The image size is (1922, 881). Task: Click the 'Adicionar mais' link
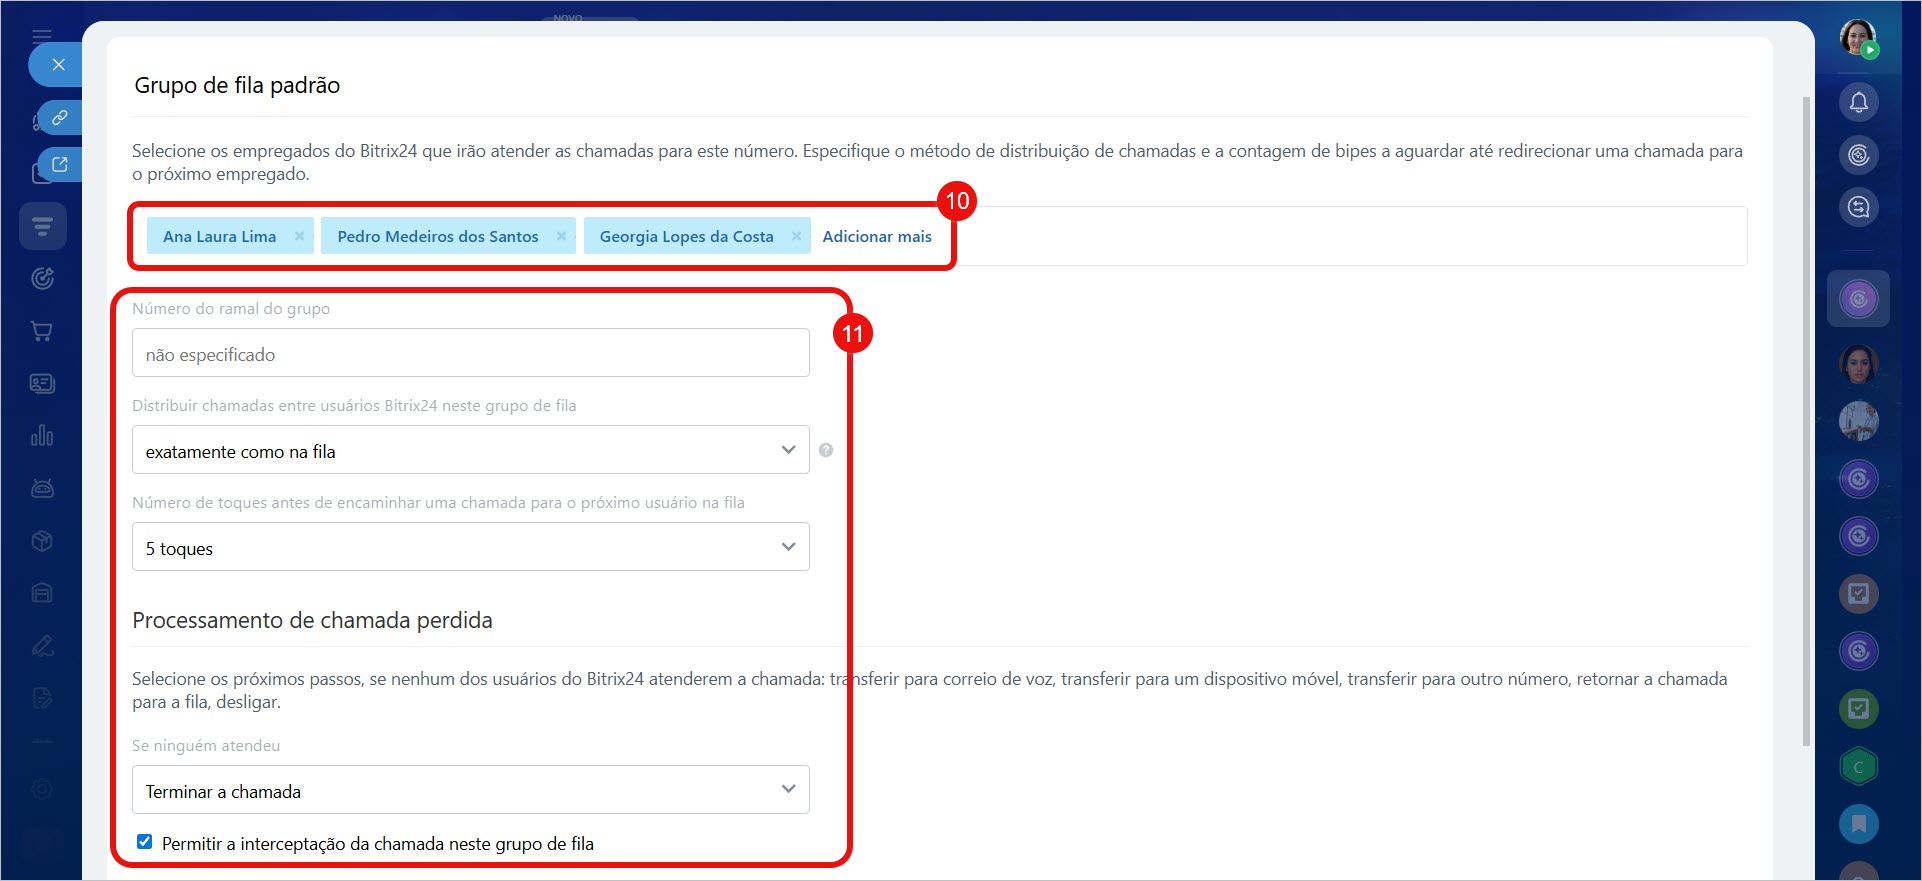coord(876,236)
